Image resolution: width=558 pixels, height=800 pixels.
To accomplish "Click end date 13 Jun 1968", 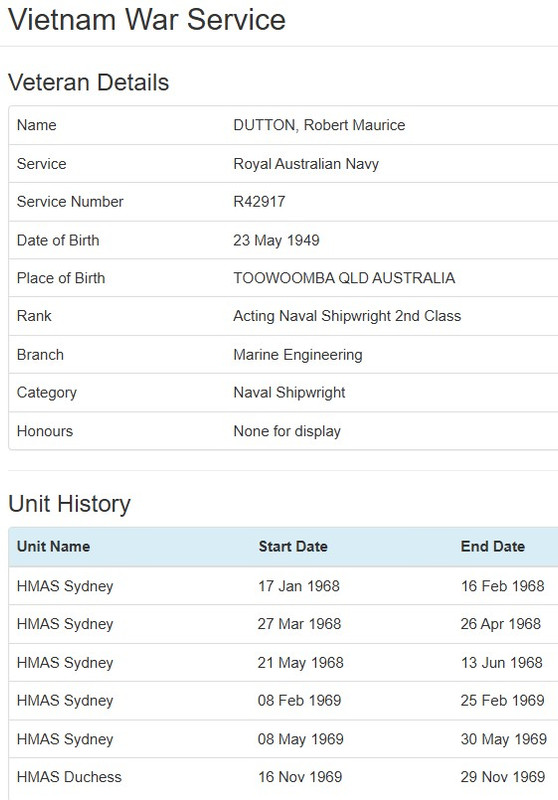I will (501, 662).
